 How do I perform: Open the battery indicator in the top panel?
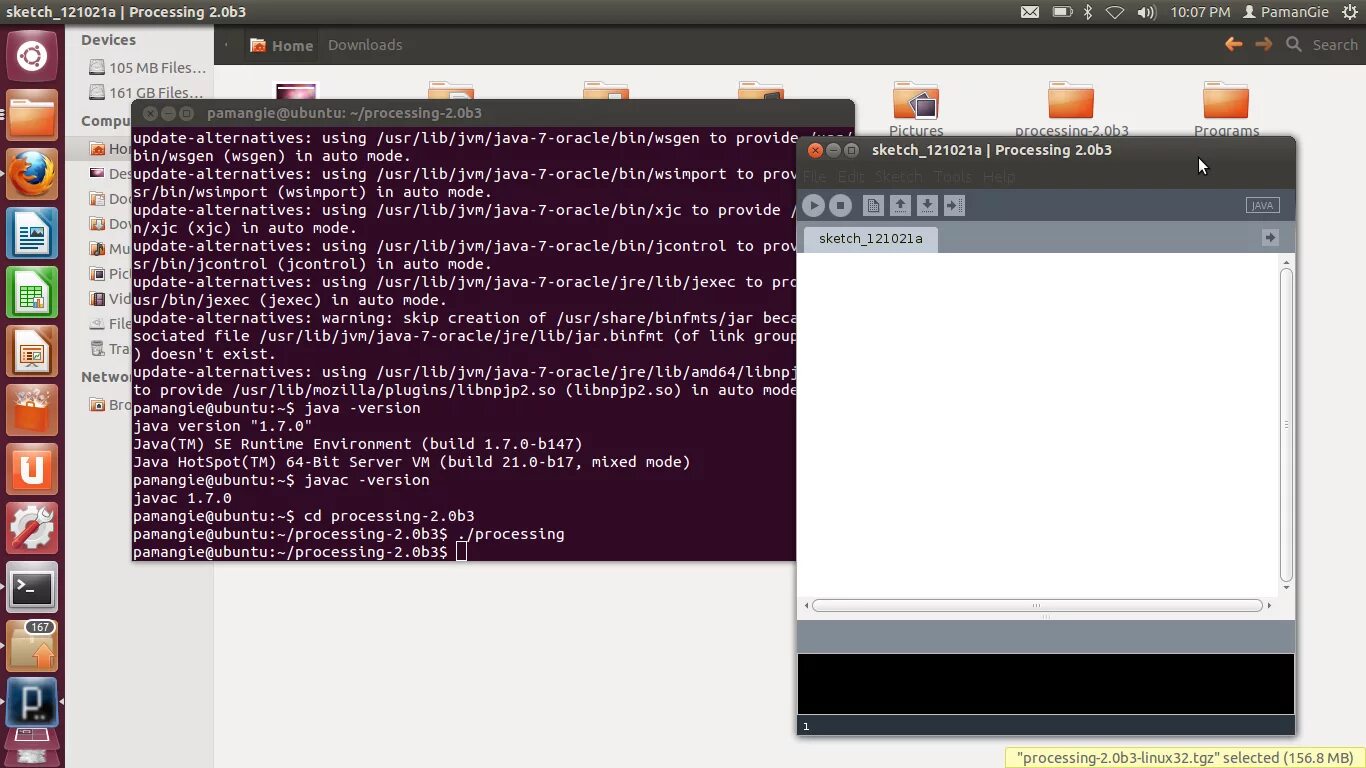click(x=1061, y=12)
